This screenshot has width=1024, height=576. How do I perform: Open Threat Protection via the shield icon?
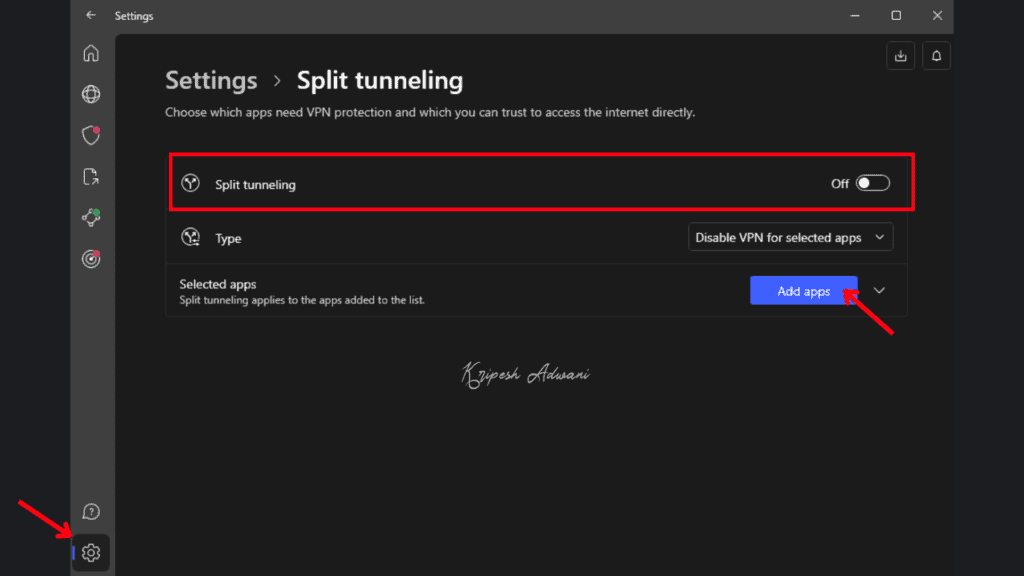(x=91, y=135)
